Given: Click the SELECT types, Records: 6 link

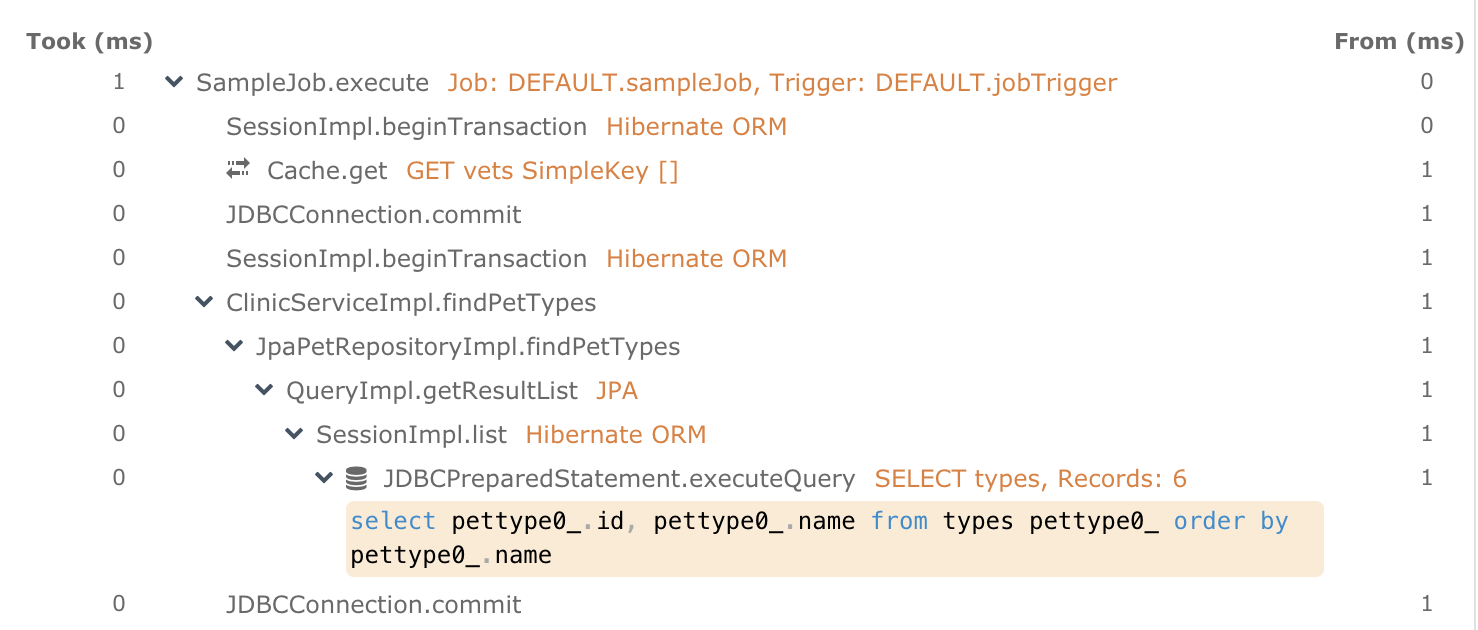Looking at the screenshot, I should (1030, 478).
